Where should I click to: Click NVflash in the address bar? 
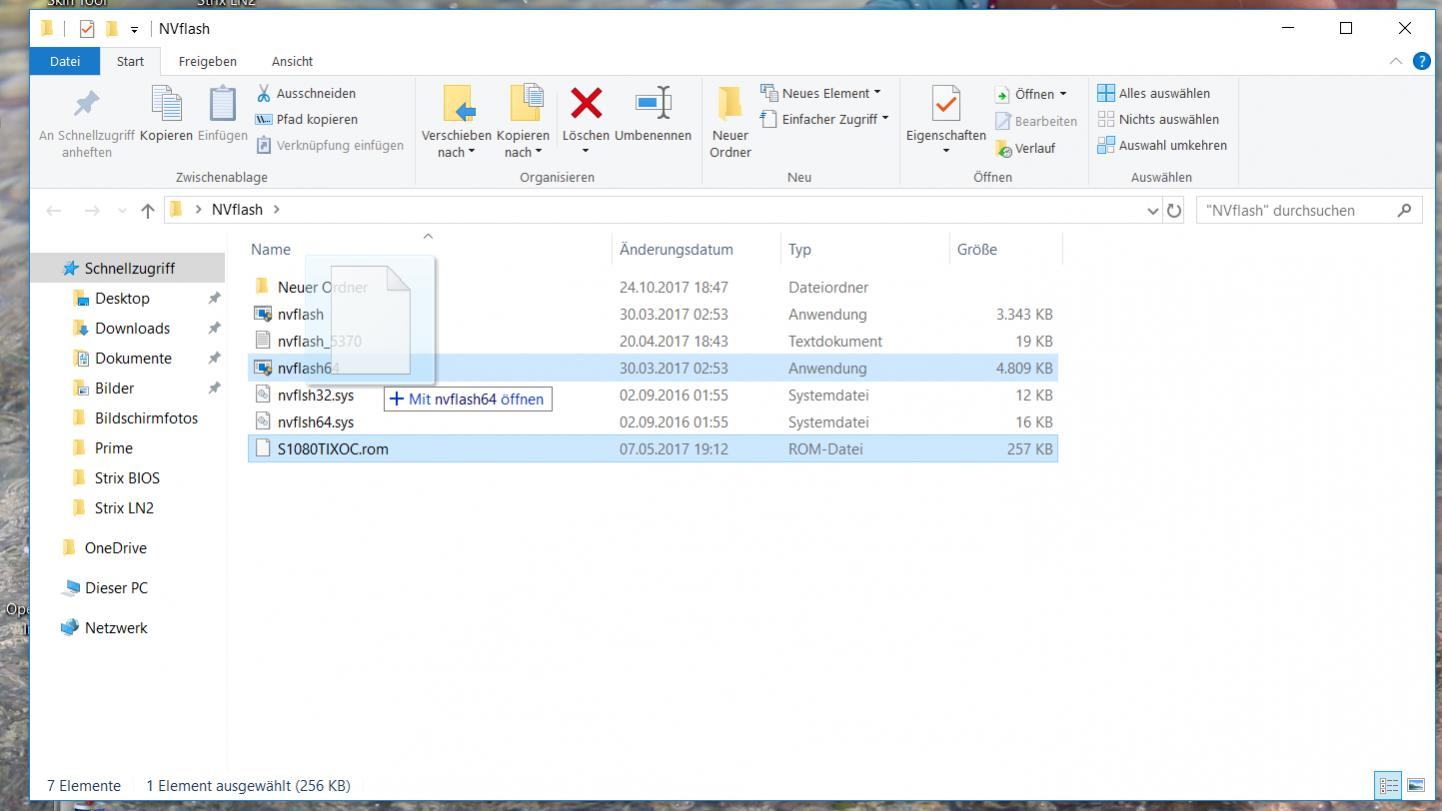click(x=237, y=209)
